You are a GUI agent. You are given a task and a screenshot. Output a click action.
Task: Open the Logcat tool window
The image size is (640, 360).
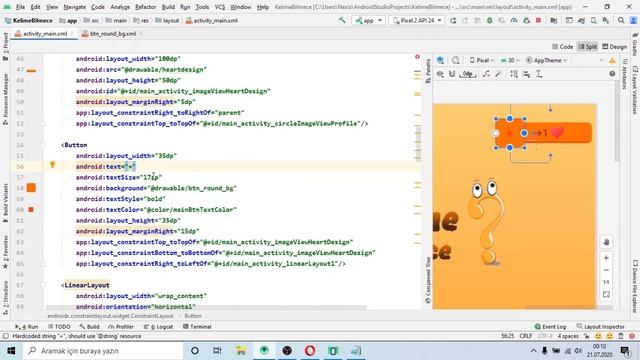tap(158, 327)
